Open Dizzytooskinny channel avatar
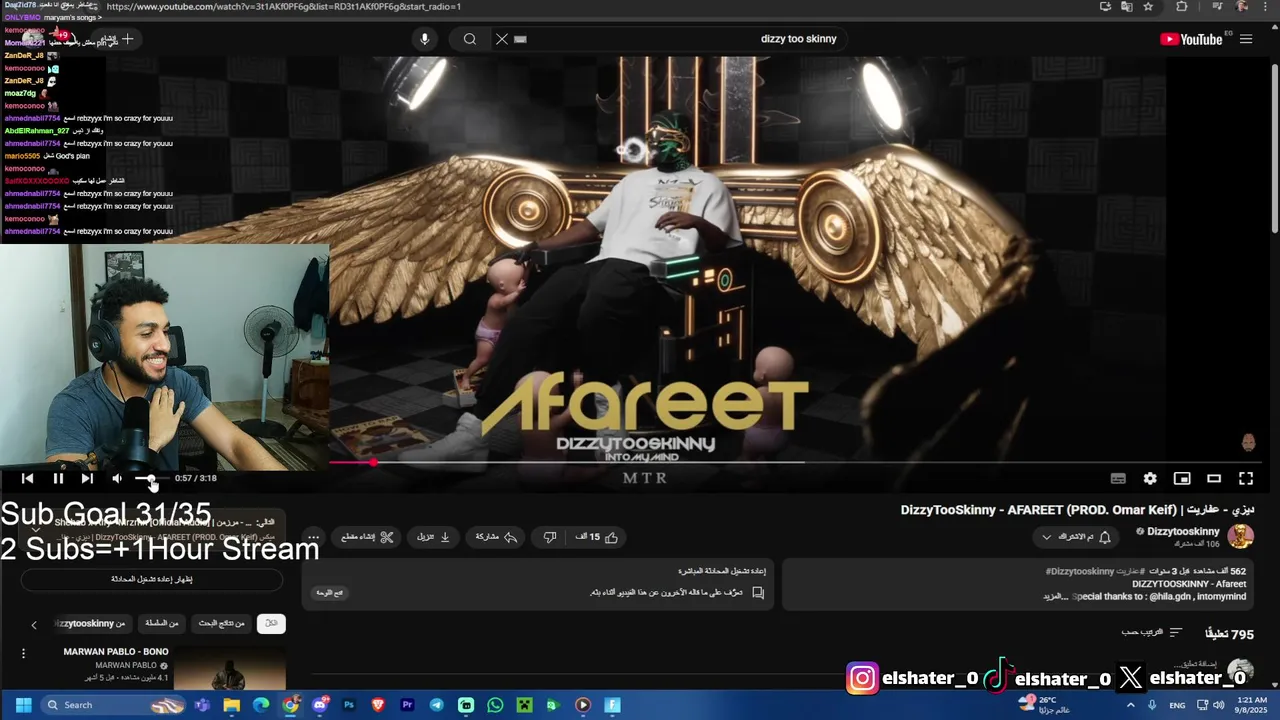 [1240, 536]
